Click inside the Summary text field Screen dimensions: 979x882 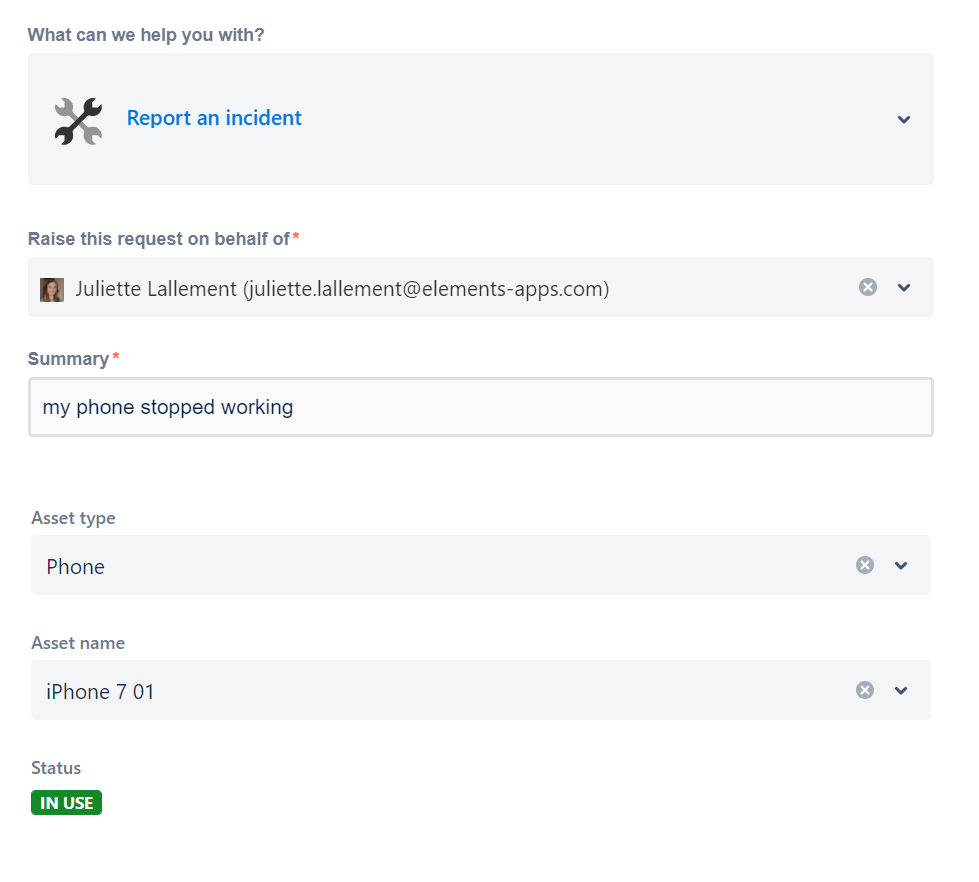480,407
